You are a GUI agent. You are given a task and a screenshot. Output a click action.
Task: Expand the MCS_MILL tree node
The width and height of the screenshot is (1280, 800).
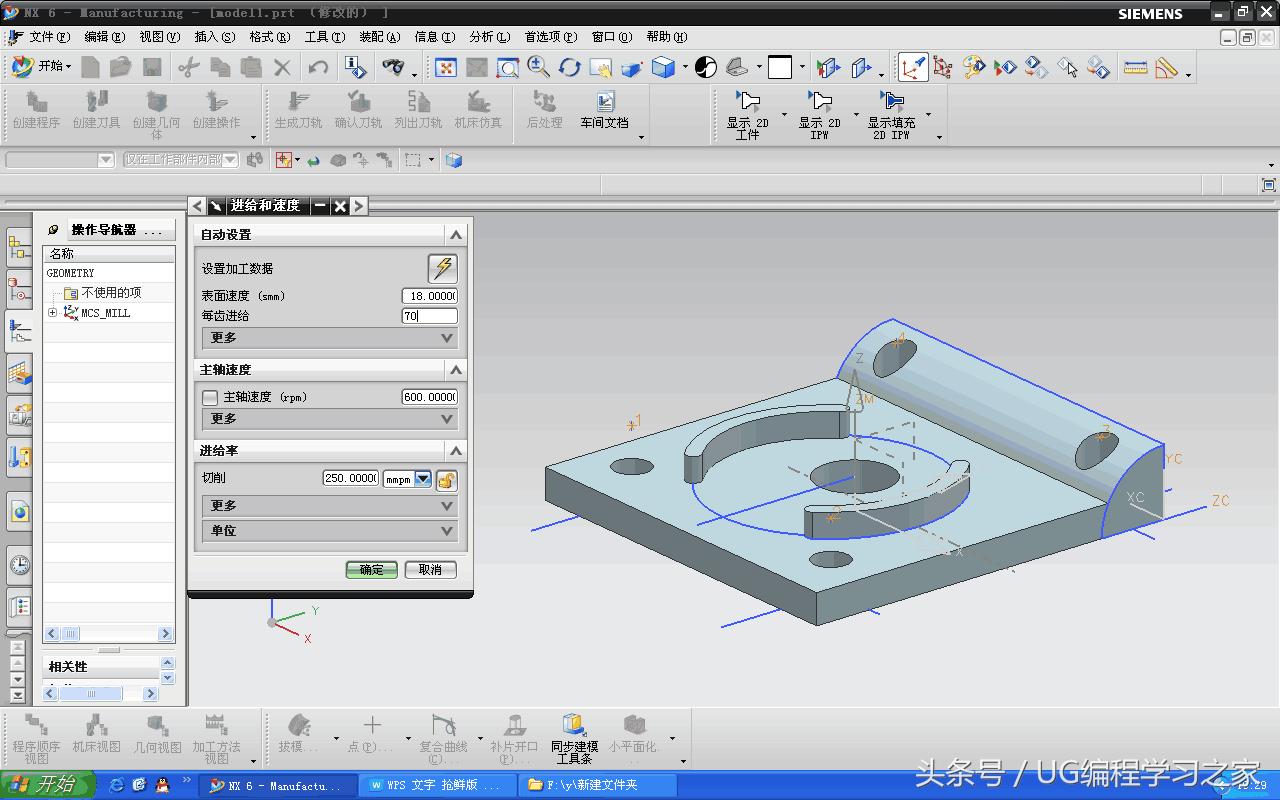pos(53,313)
